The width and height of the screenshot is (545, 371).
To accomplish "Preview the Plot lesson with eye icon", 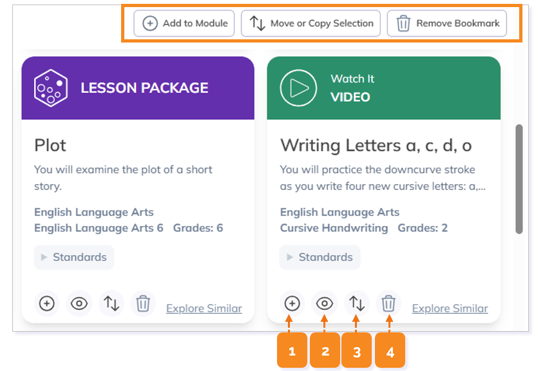I will (79, 303).
